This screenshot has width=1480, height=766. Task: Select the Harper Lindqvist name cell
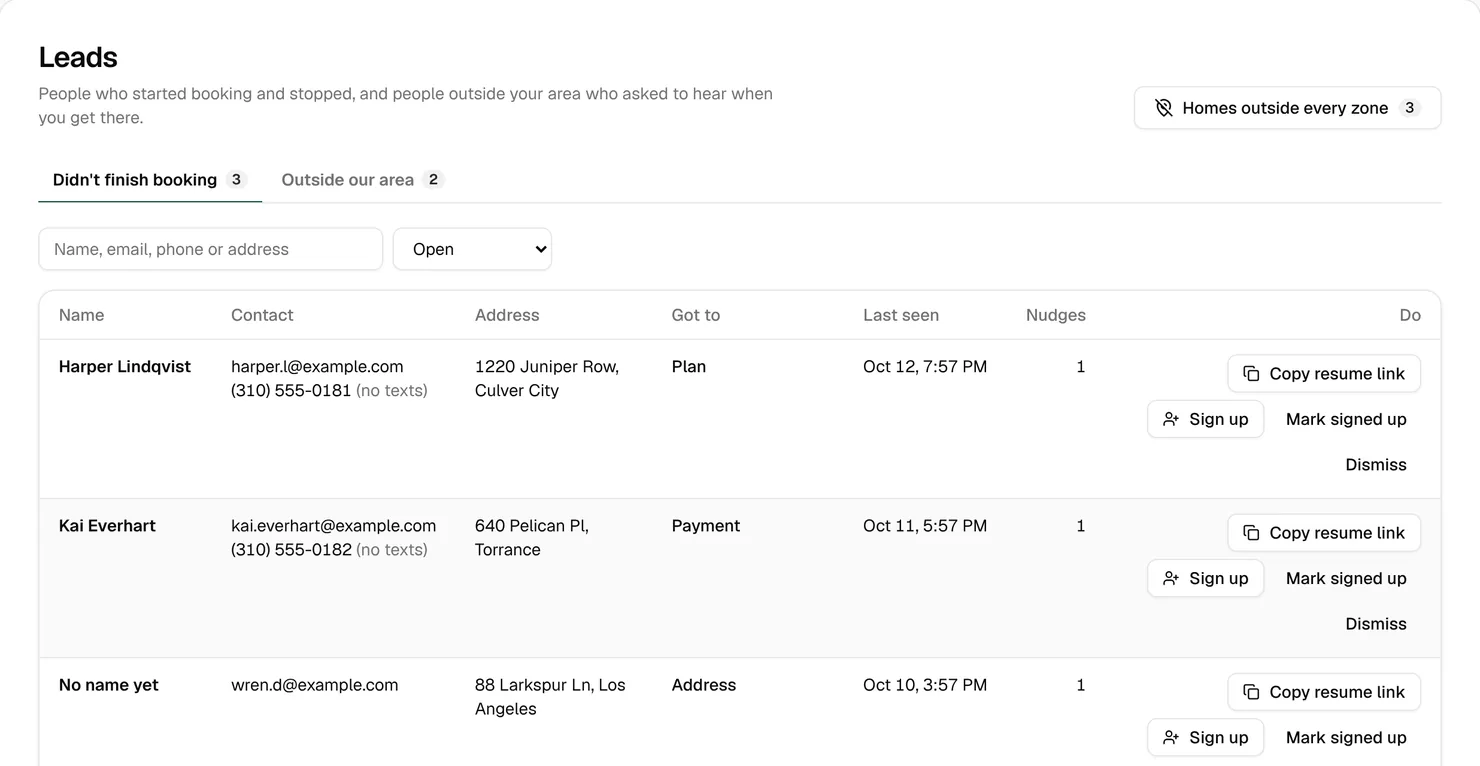click(125, 367)
